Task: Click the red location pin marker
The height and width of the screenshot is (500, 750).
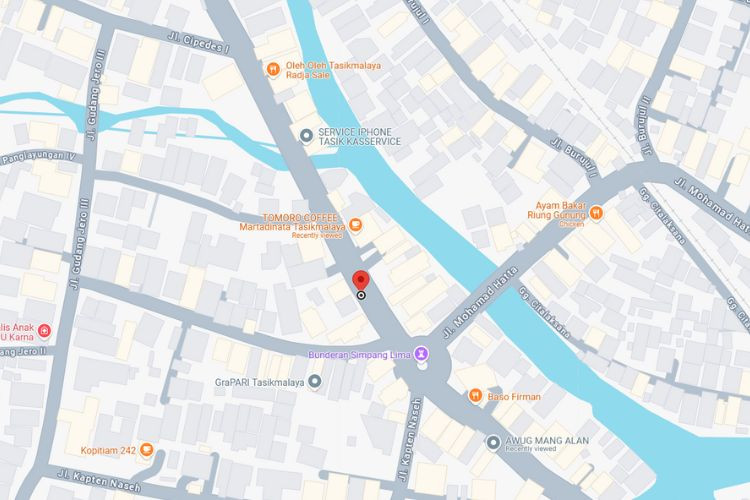Action: [x=361, y=280]
